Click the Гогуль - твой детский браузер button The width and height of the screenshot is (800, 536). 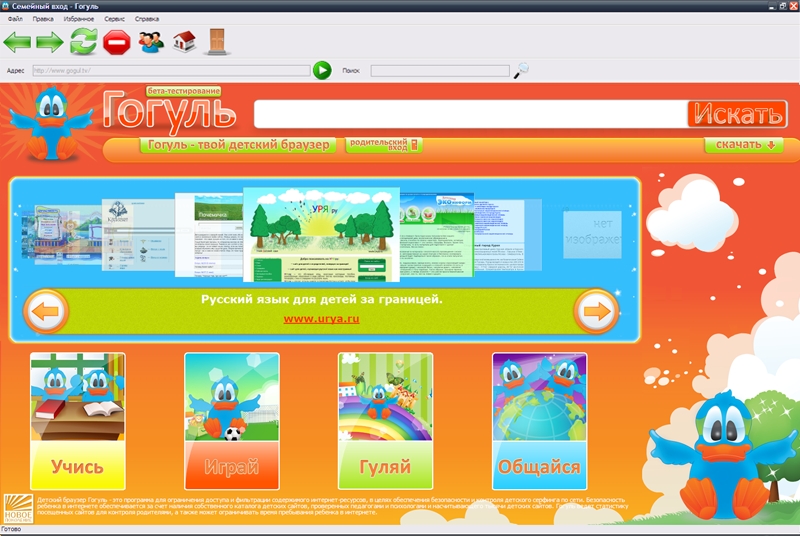238,145
